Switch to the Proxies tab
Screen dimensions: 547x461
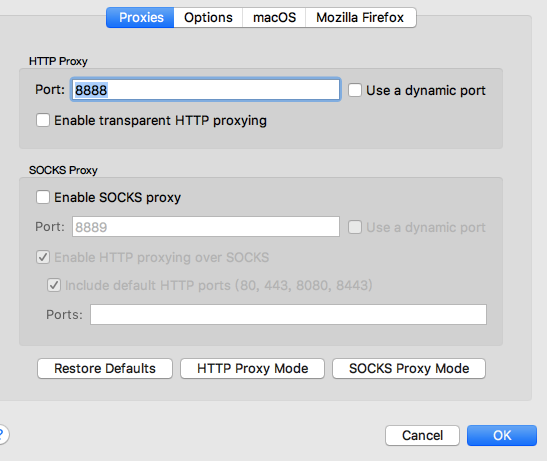(140, 17)
